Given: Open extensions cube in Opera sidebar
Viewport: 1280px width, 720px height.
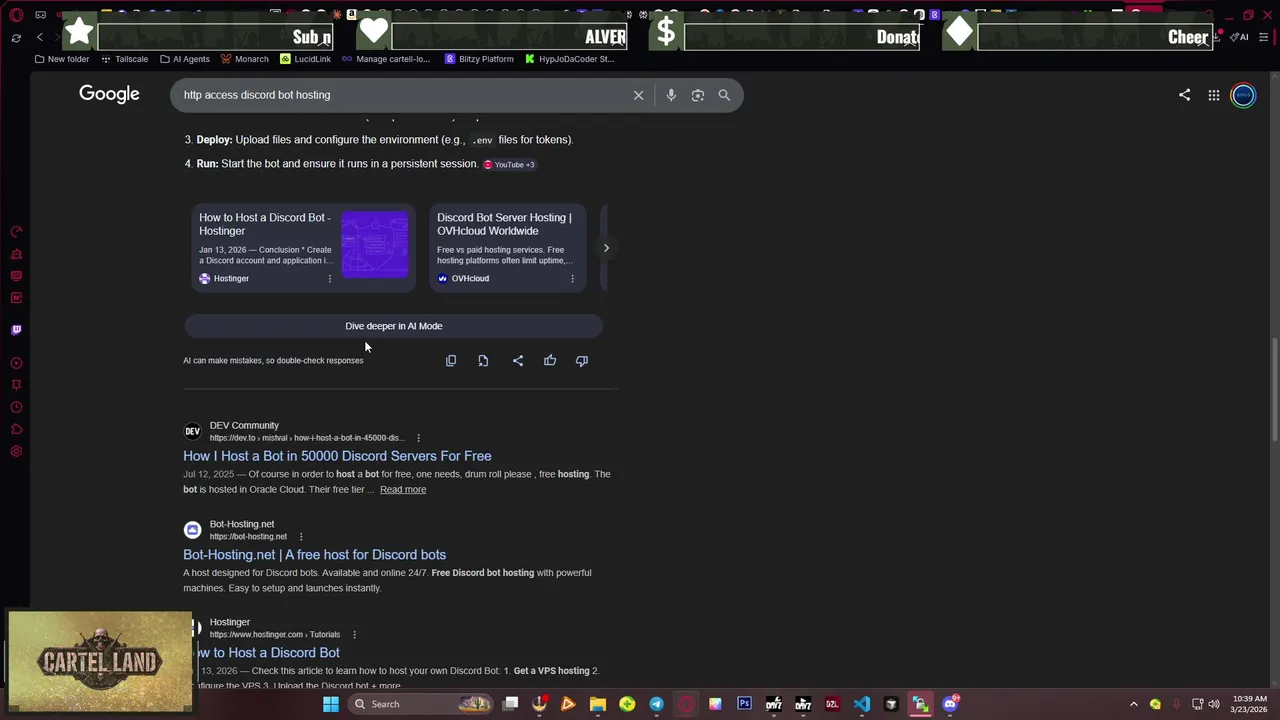Looking at the screenshot, I should [x=16, y=429].
